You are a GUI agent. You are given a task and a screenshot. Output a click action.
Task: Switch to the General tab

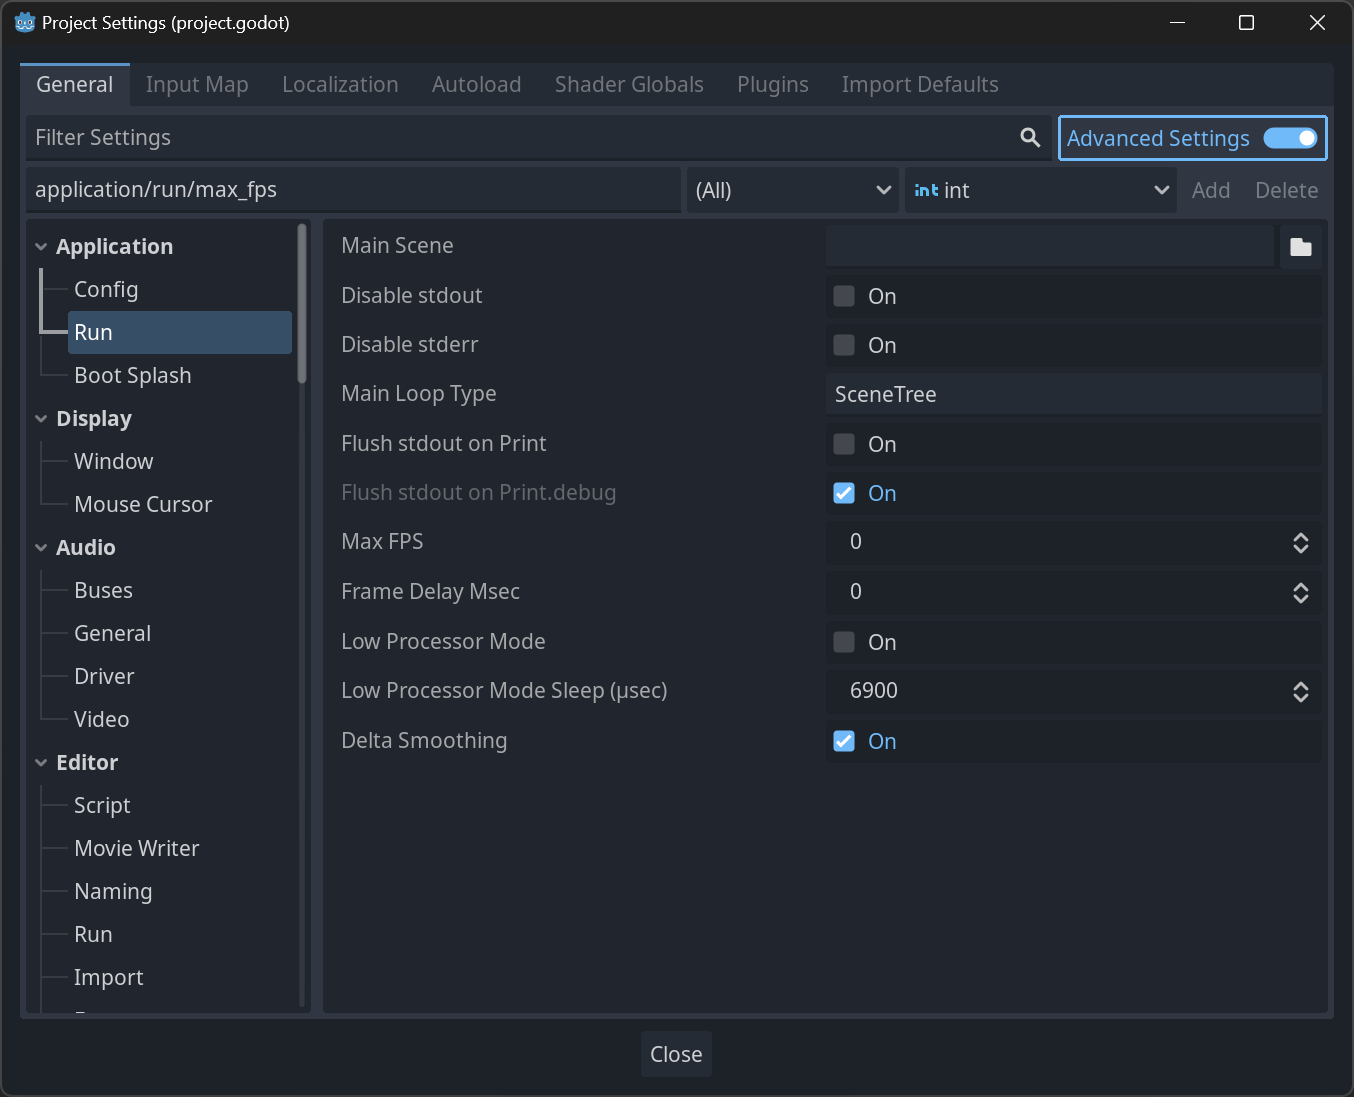tap(75, 85)
